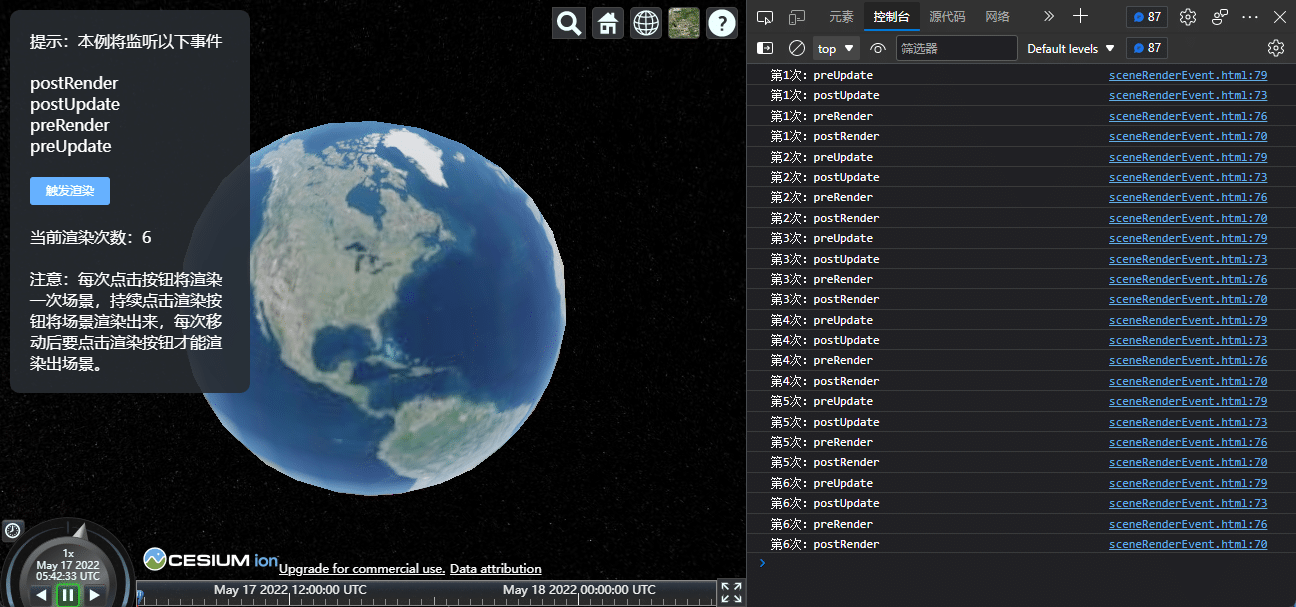Open the Cesium geocoder search icon
1296x607 pixels.
tap(569, 23)
